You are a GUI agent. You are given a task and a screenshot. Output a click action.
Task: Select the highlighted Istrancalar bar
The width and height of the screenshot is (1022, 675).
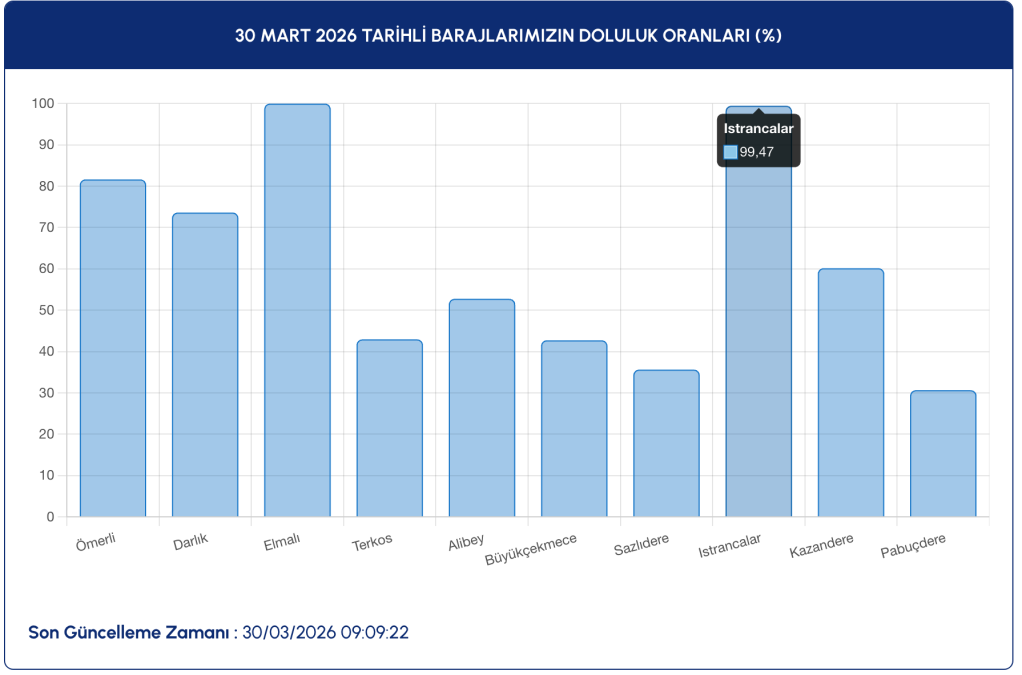[758, 340]
